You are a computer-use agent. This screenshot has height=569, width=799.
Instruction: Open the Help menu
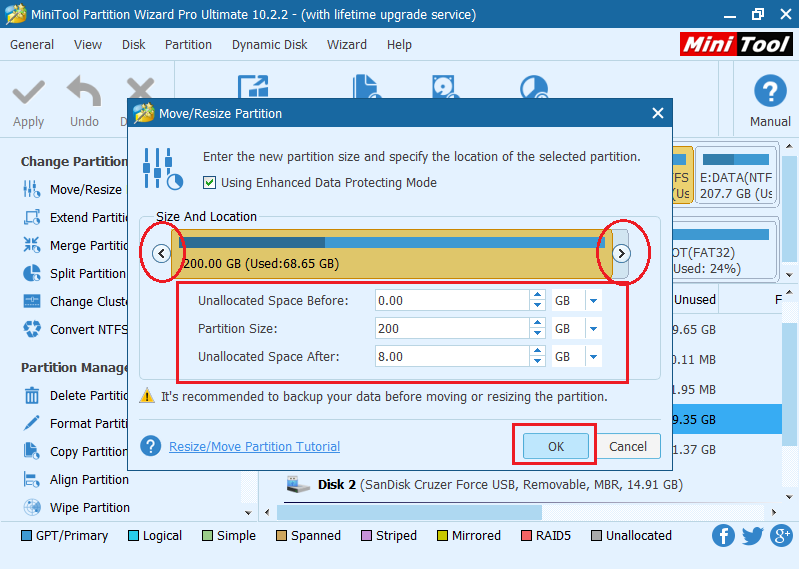coord(399,45)
